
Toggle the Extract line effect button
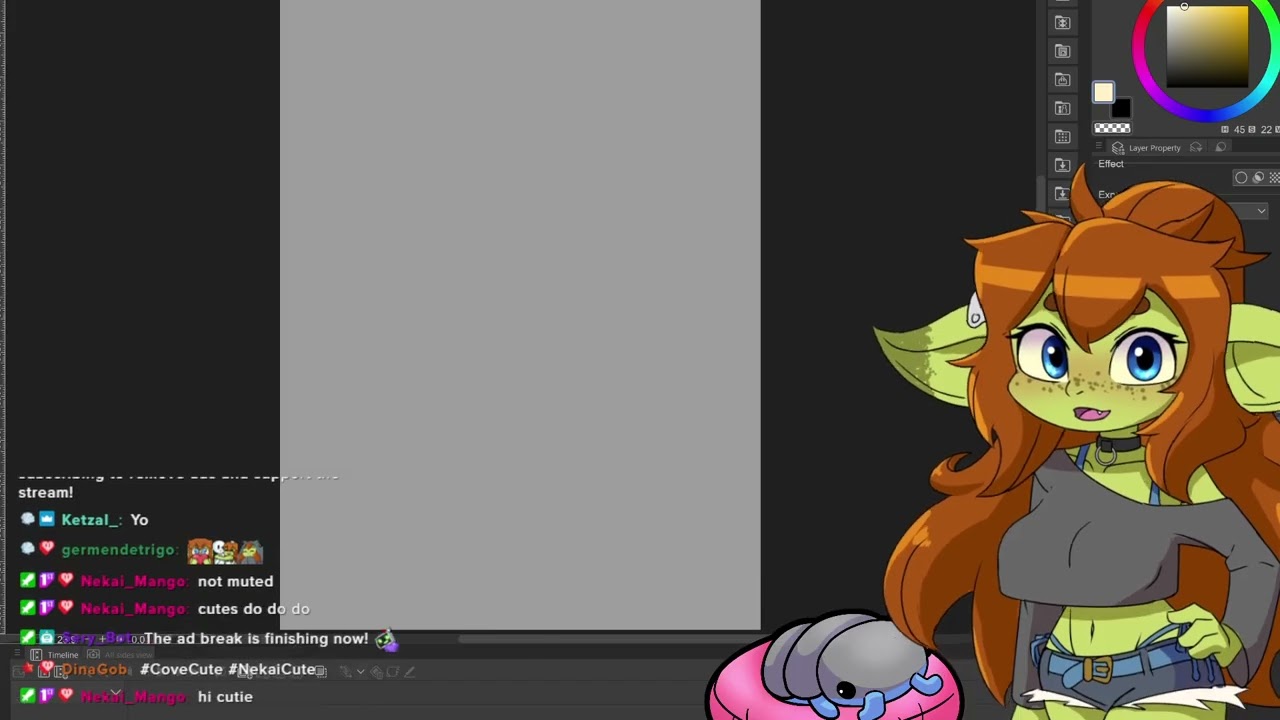coord(1259,177)
